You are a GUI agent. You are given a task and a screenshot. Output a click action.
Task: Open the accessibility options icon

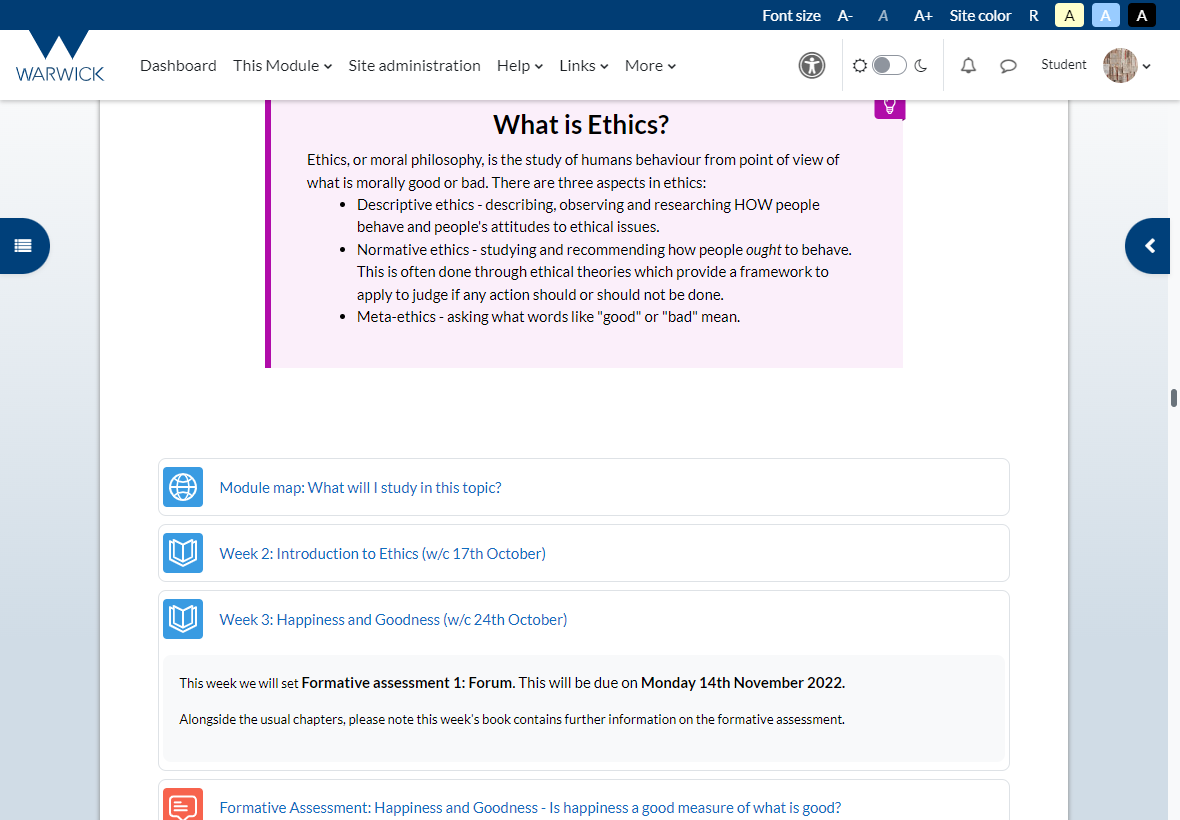tap(812, 66)
